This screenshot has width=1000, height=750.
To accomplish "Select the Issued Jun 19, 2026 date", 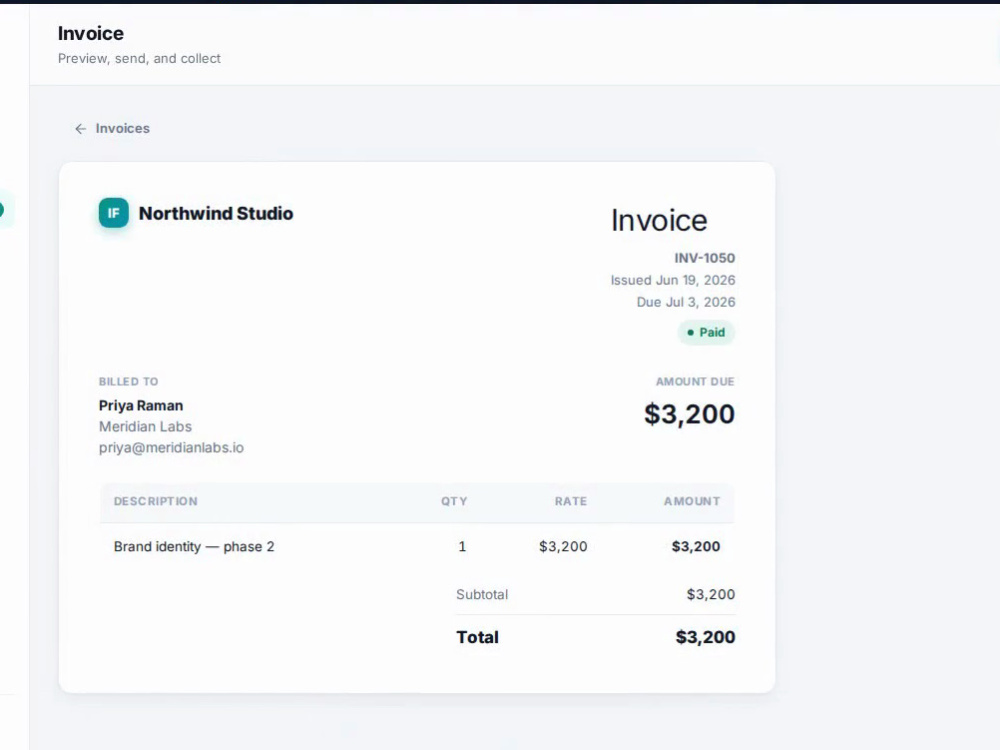I will tap(673, 280).
